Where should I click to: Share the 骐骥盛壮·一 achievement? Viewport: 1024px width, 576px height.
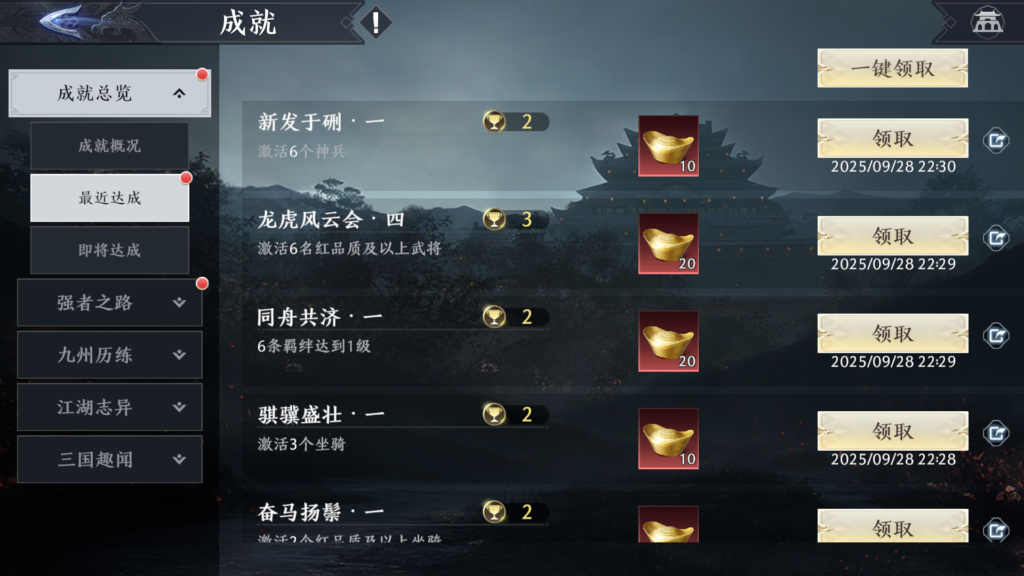997,433
